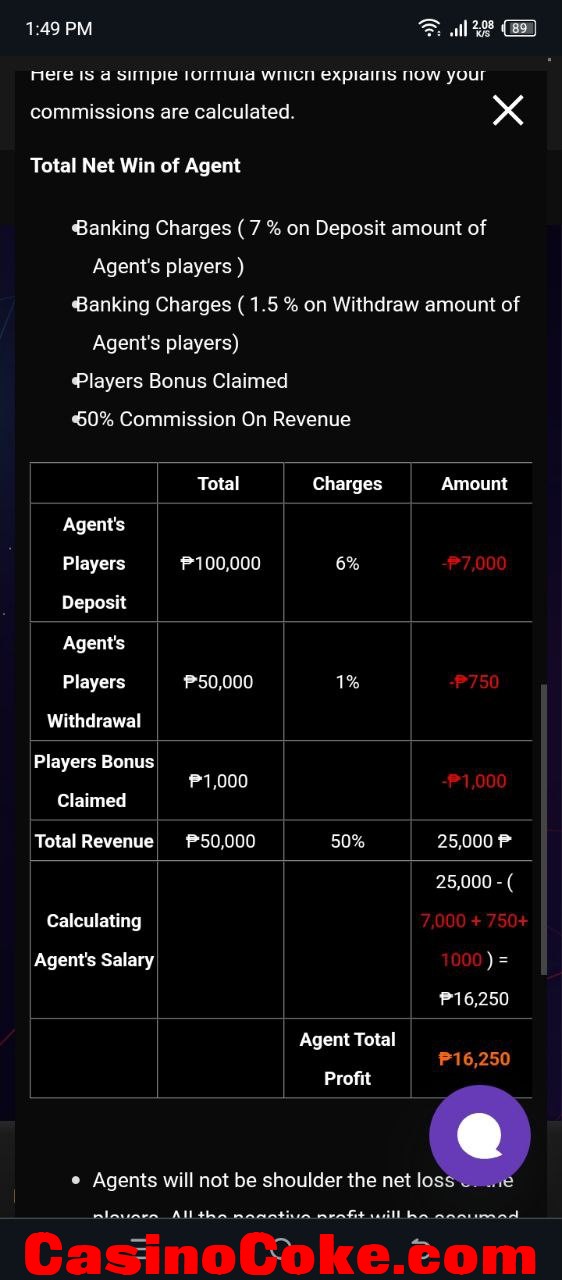Tap the battery level indicator
The image size is (562, 1280).
[519, 28]
